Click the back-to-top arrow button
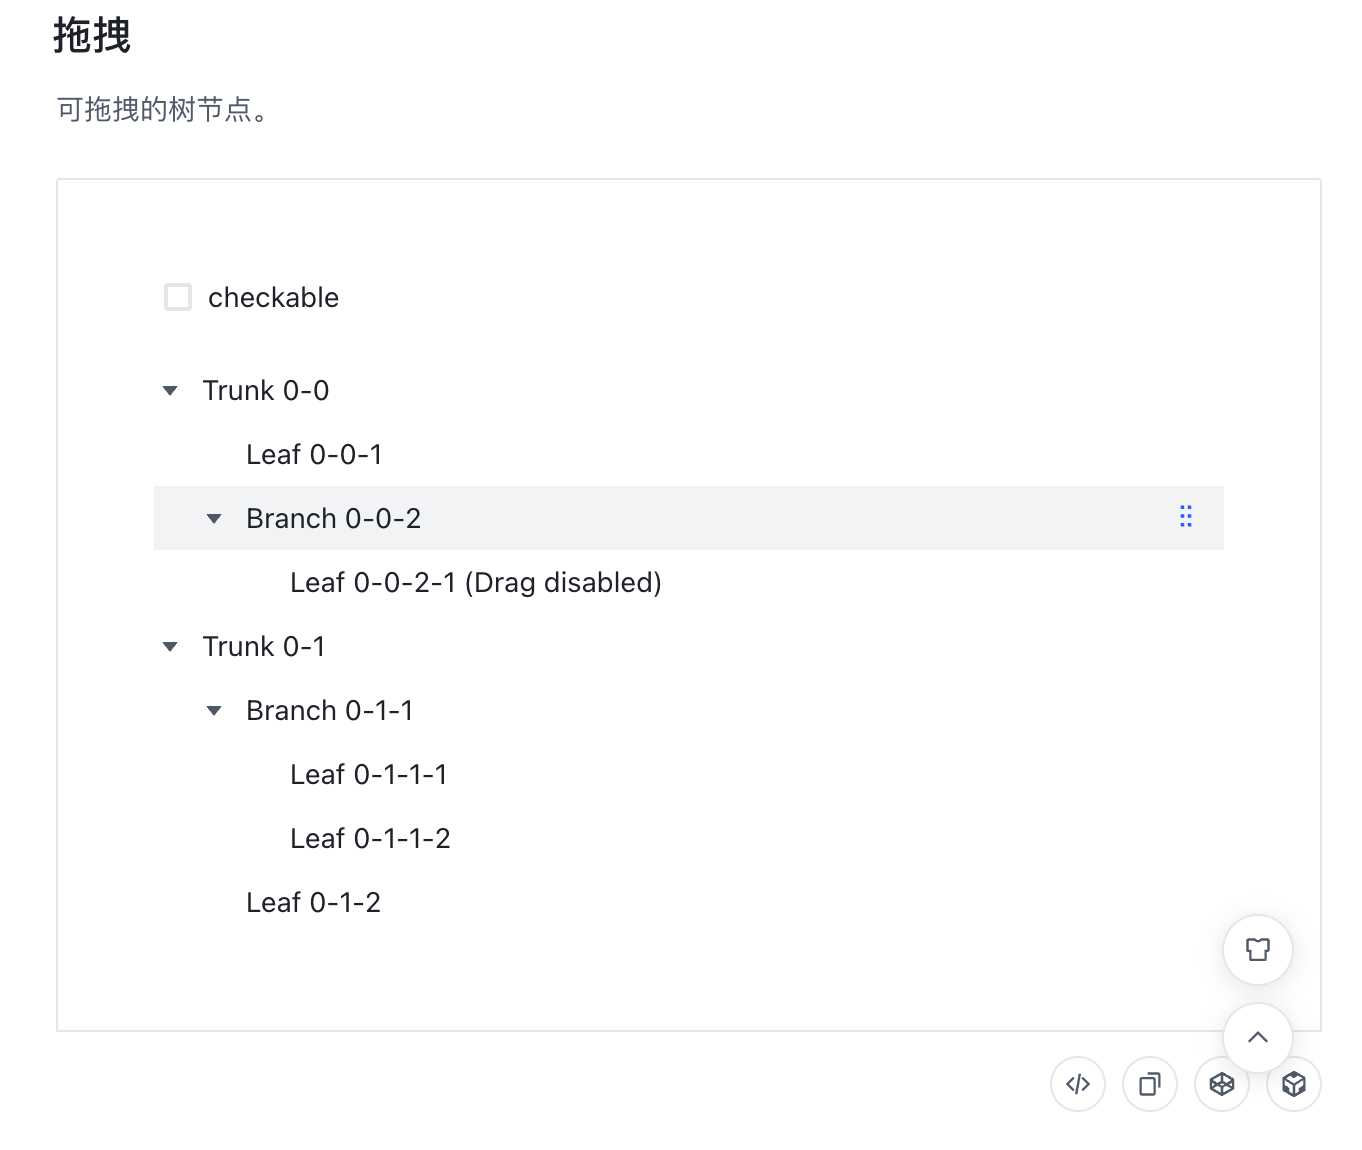The width and height of the screenshot is (1362, 1150). point(1257,1038)
